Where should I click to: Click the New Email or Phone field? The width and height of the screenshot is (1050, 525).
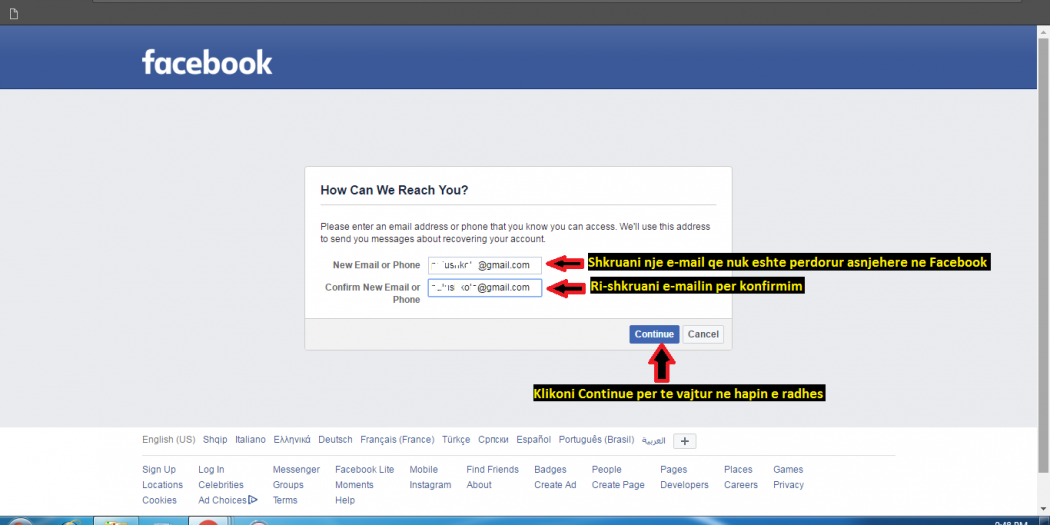tap(485, 265)
